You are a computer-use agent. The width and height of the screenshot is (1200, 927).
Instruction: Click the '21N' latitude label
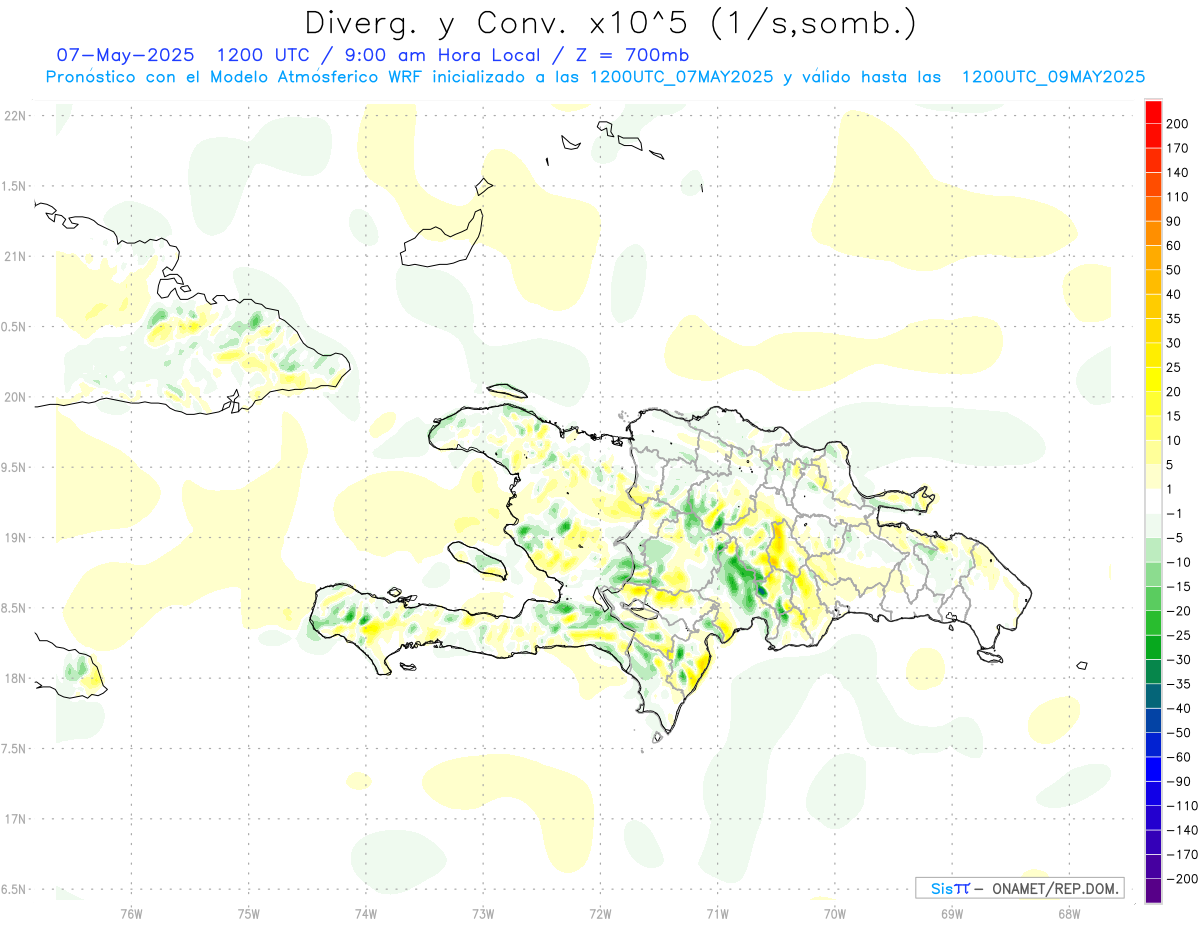[x=15, y=256]
